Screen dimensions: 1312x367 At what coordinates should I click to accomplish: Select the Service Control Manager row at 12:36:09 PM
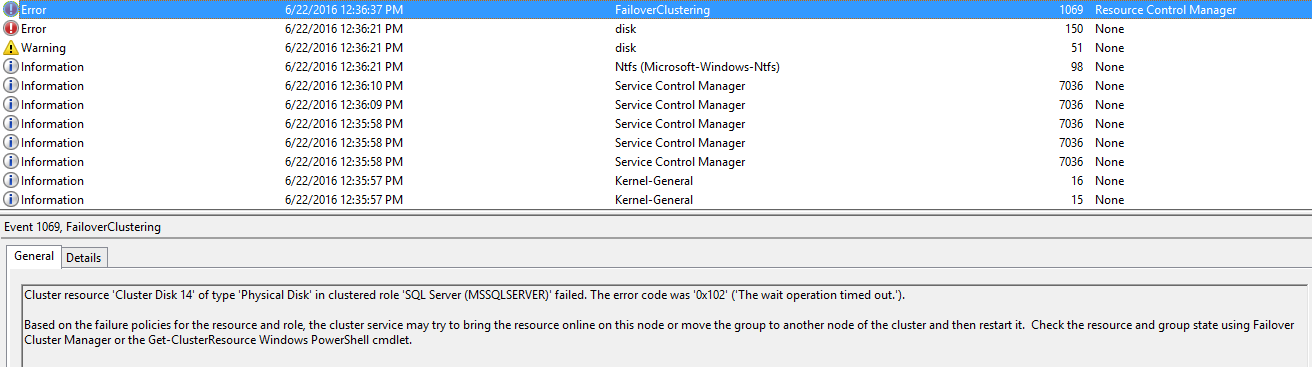656,105
